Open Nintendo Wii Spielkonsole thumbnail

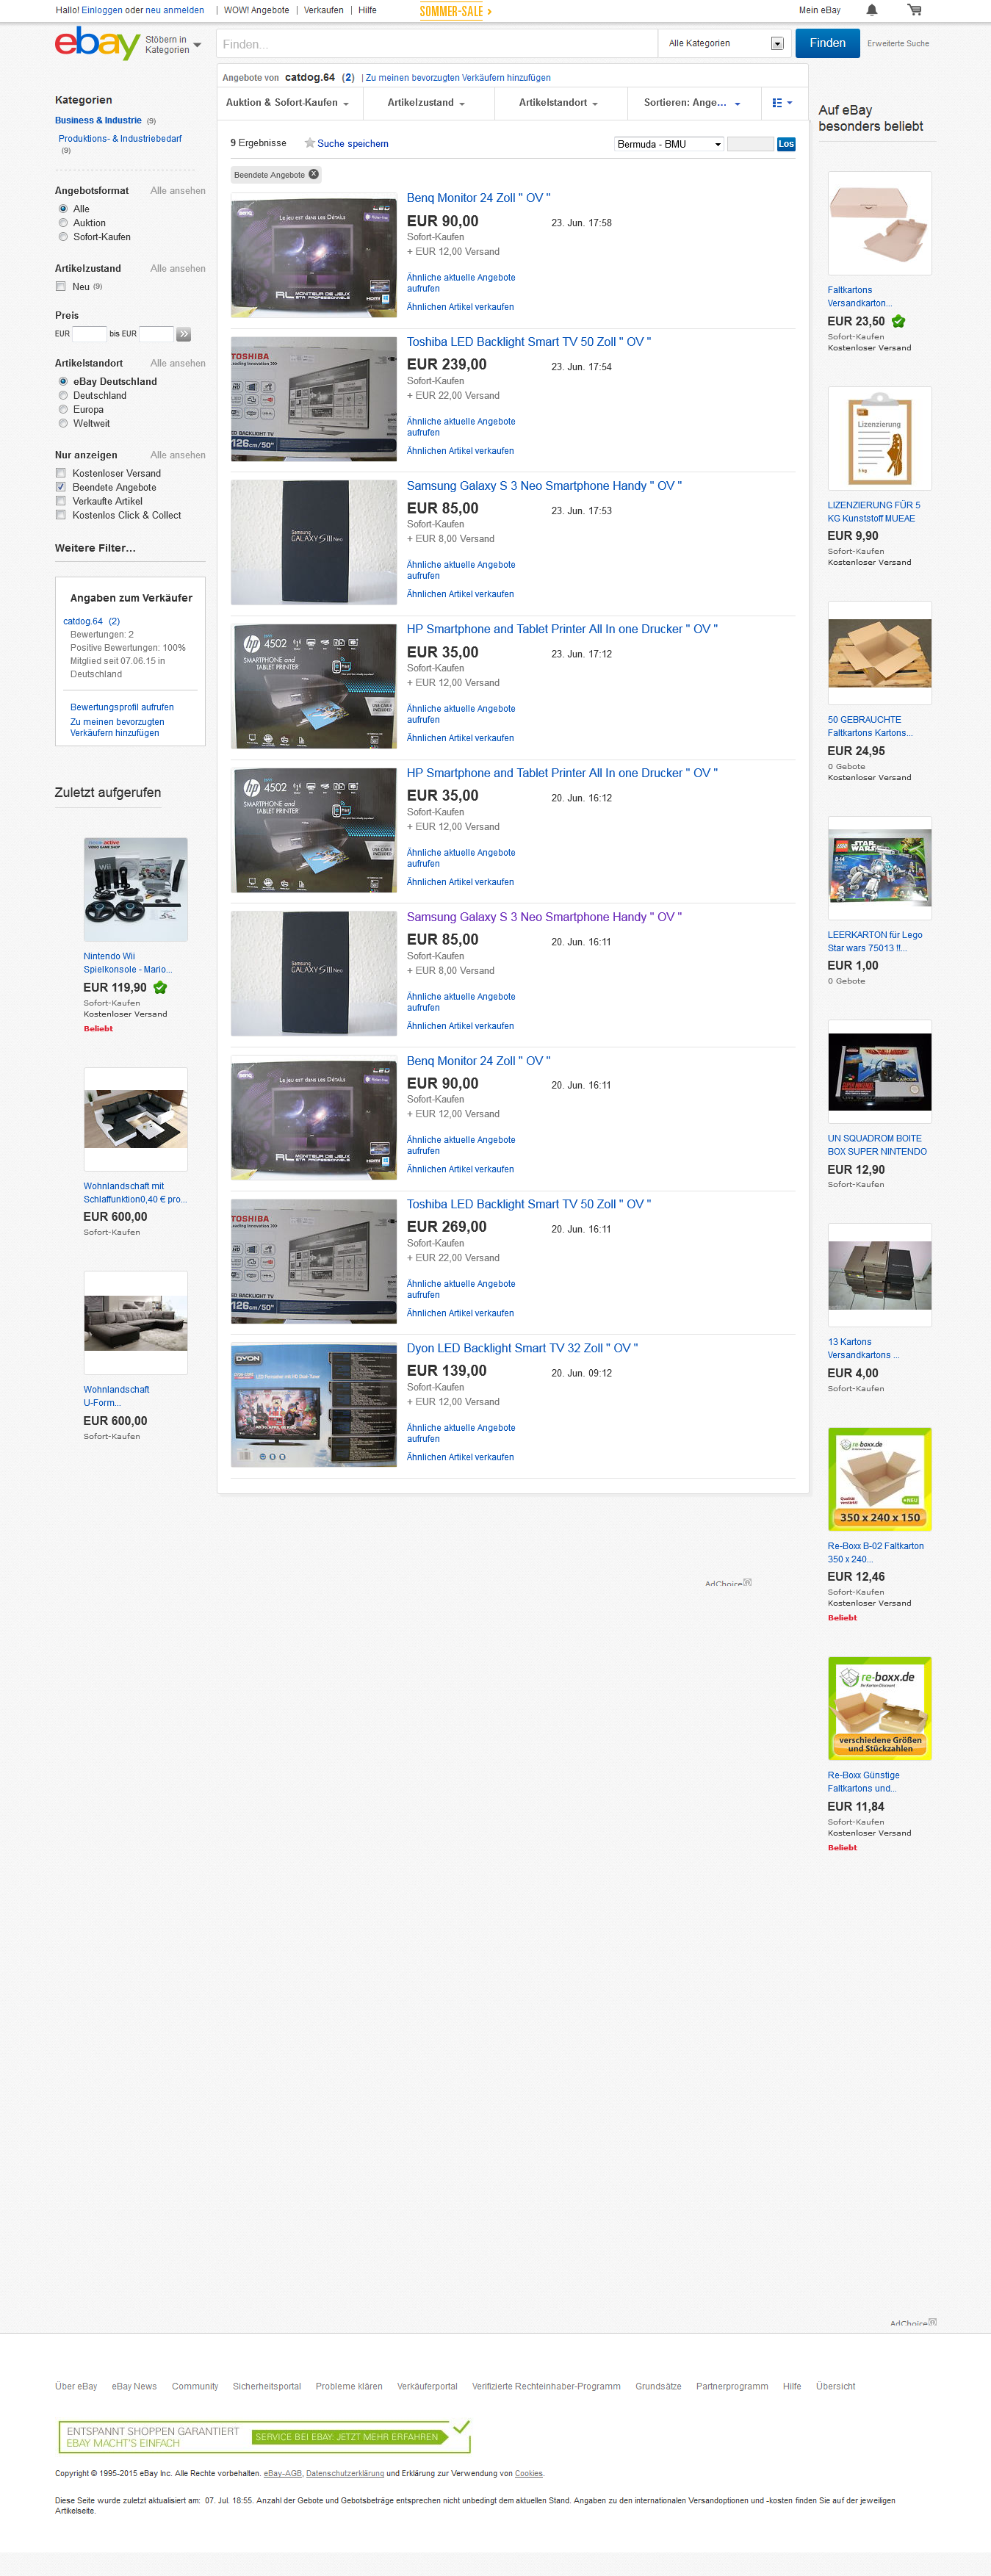[x=136, y=889]
